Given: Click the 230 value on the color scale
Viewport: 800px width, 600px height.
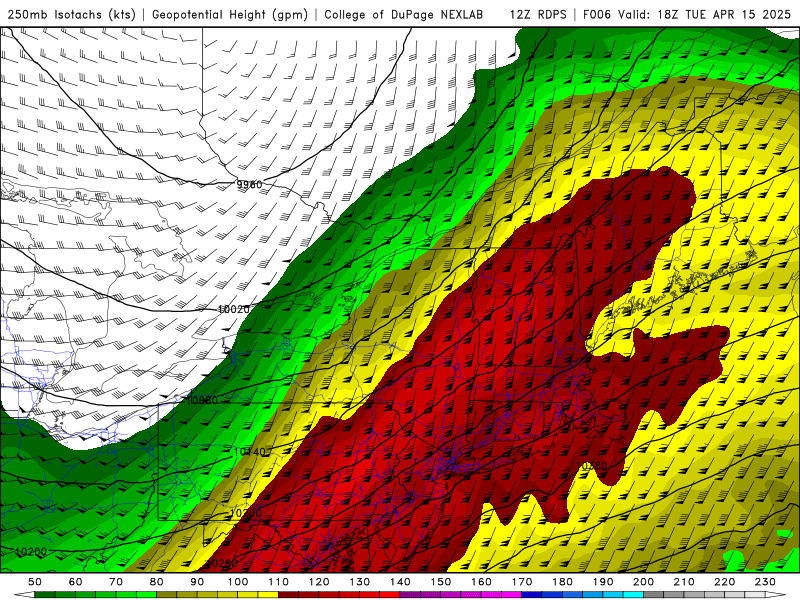Looking at the screenshot, I should 765,582.
